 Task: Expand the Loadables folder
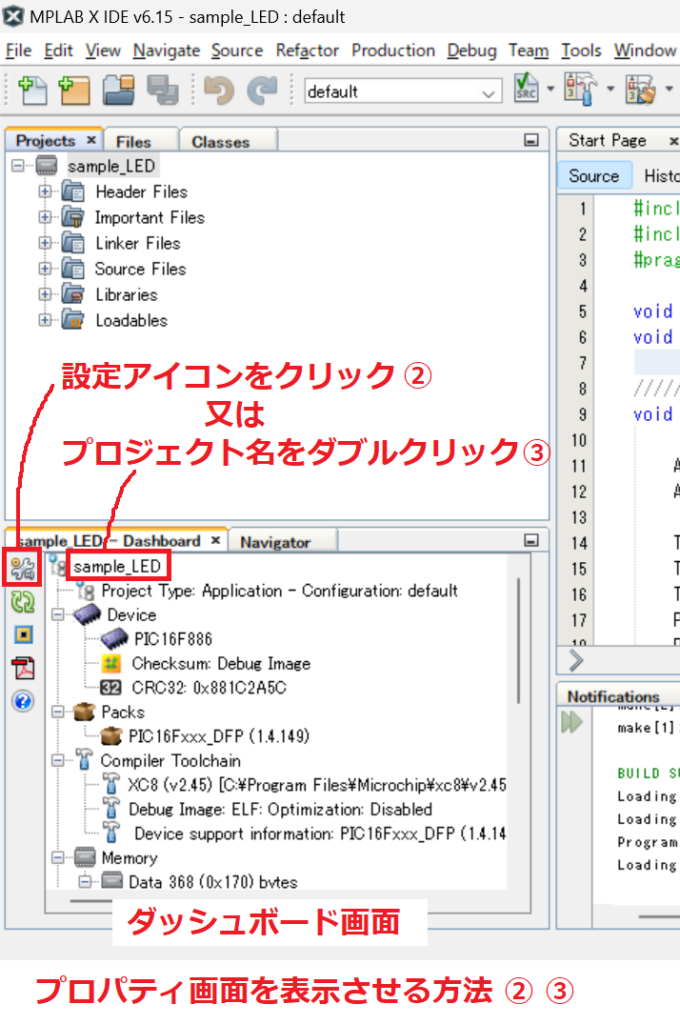pyautogui.click(x=44, y=320)
